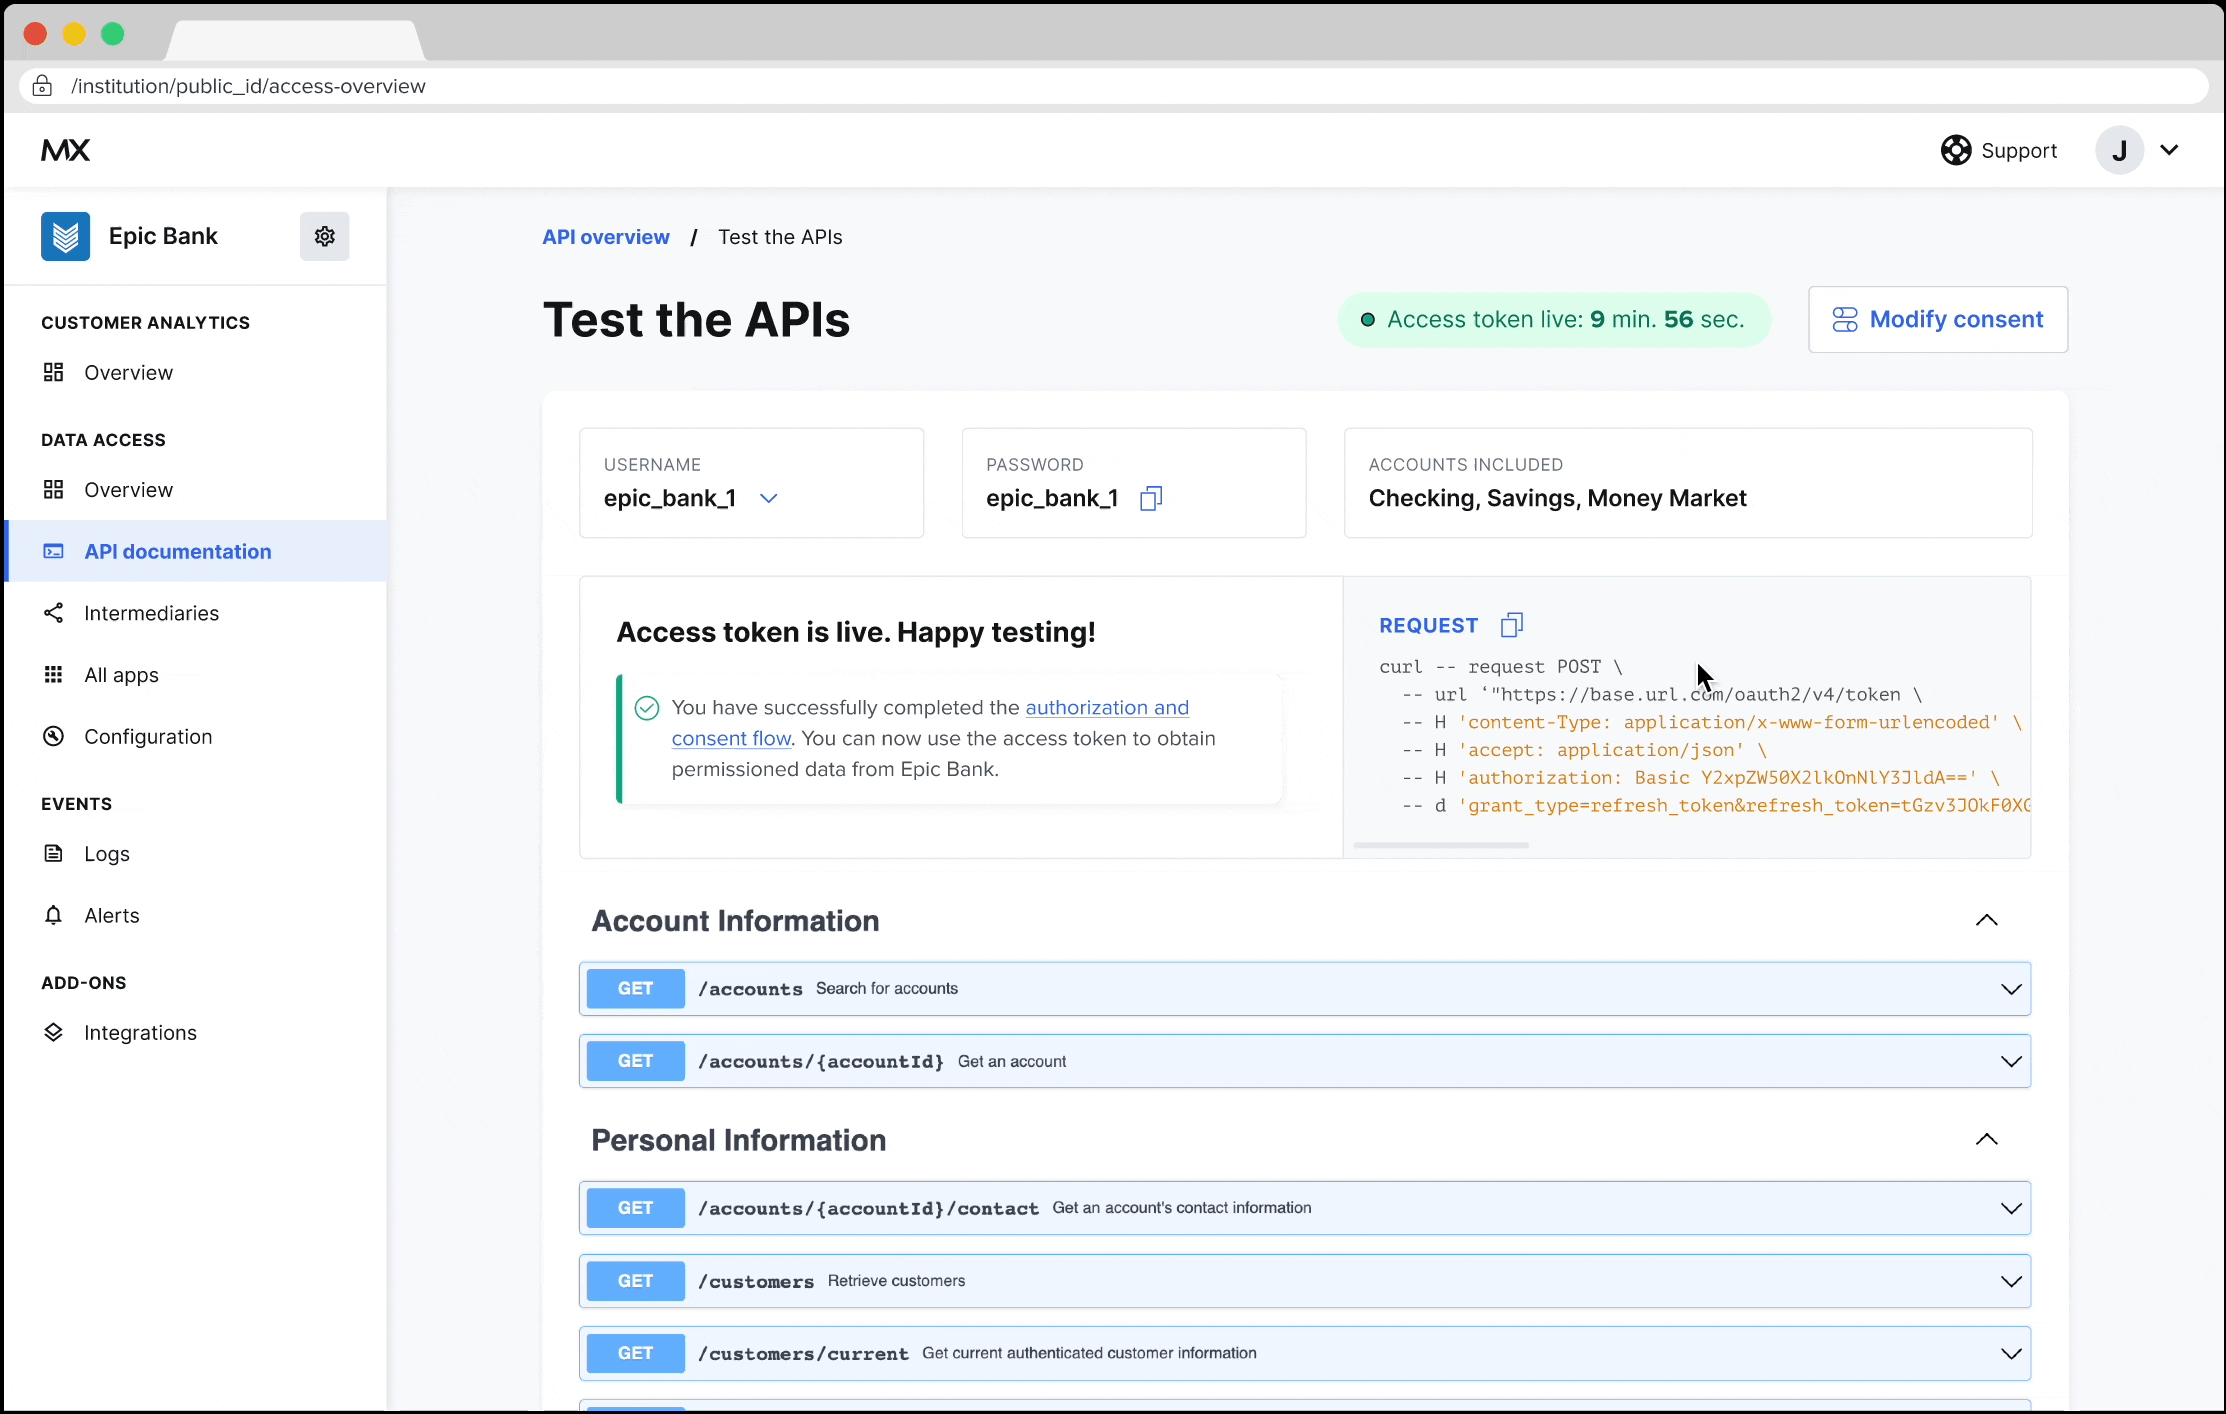This screenshot has width=2226, height=1414.
Task: Click the browser address bar URL
Action: (x=248, y=86)
